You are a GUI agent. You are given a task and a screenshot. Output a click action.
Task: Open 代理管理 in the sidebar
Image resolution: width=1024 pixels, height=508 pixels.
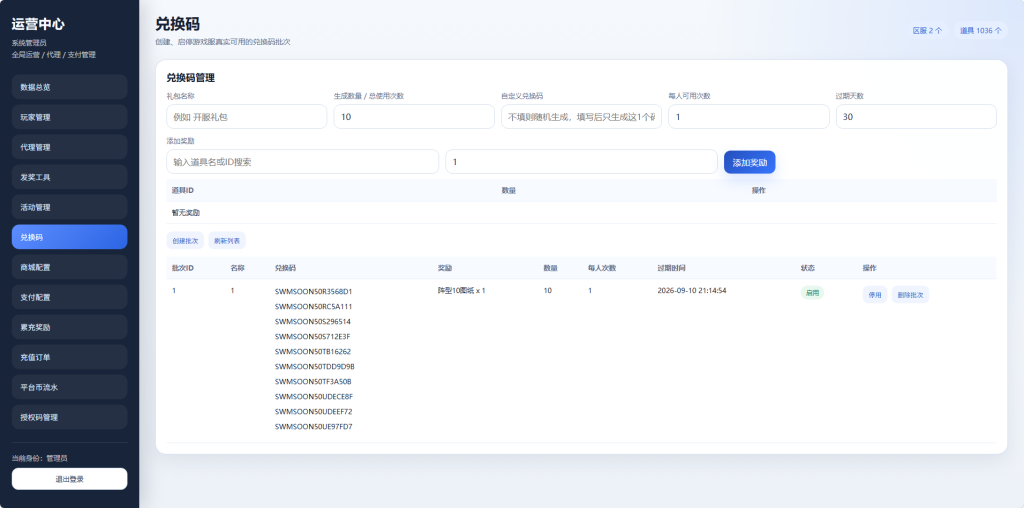click(69, 147)
